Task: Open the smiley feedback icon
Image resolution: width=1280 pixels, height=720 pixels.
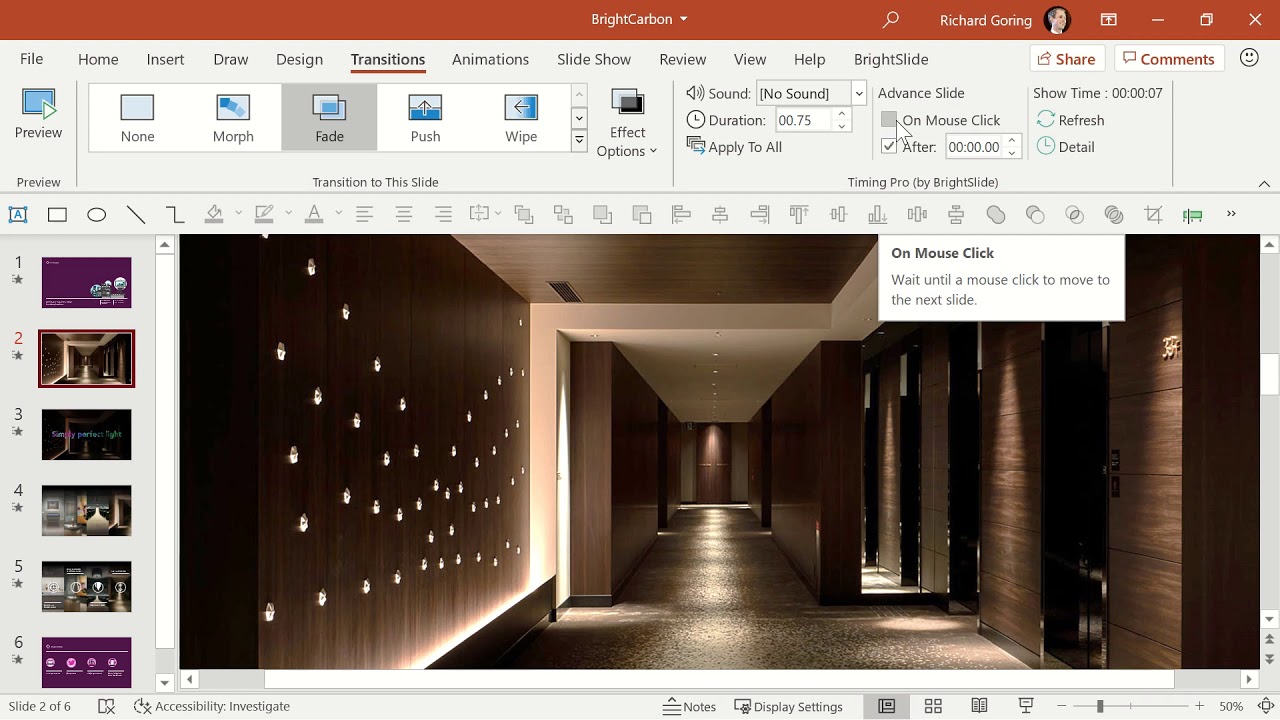Action: point(1249,58)
